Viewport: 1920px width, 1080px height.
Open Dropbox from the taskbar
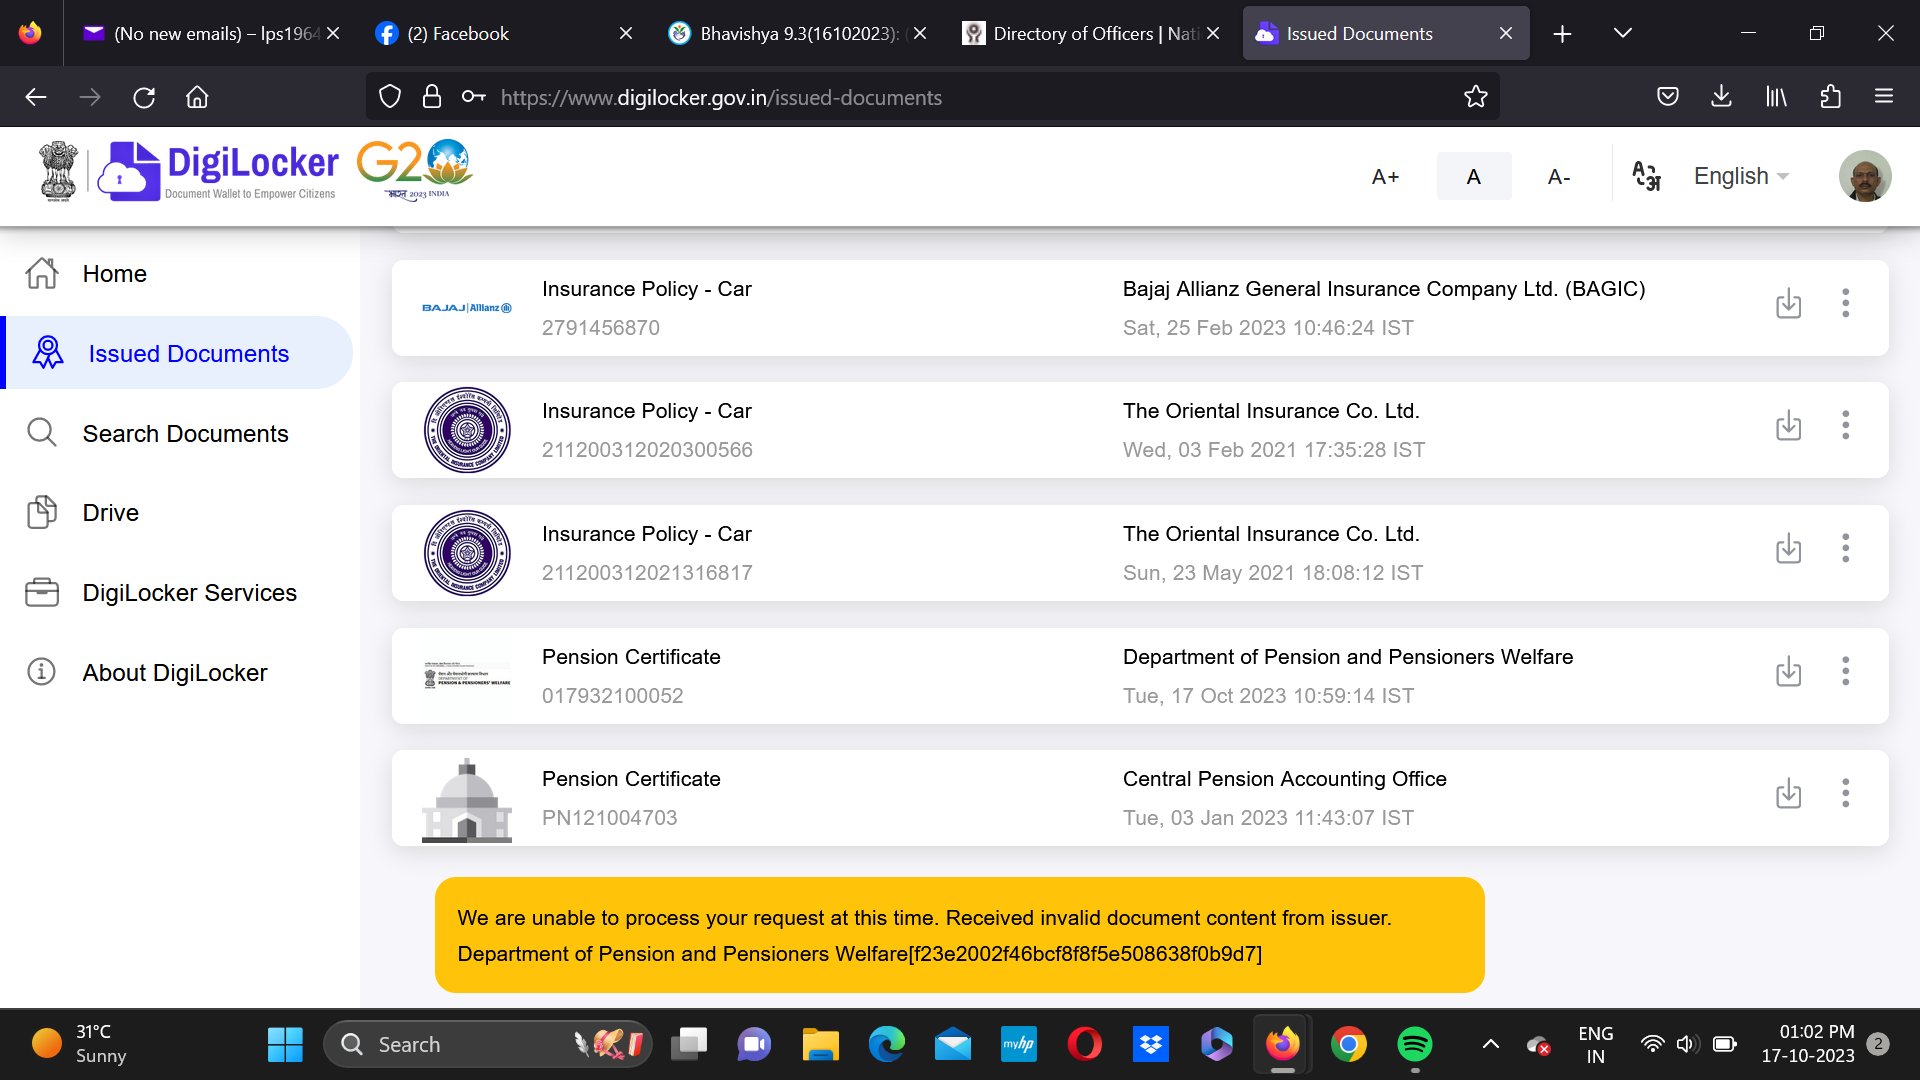1151,1044
